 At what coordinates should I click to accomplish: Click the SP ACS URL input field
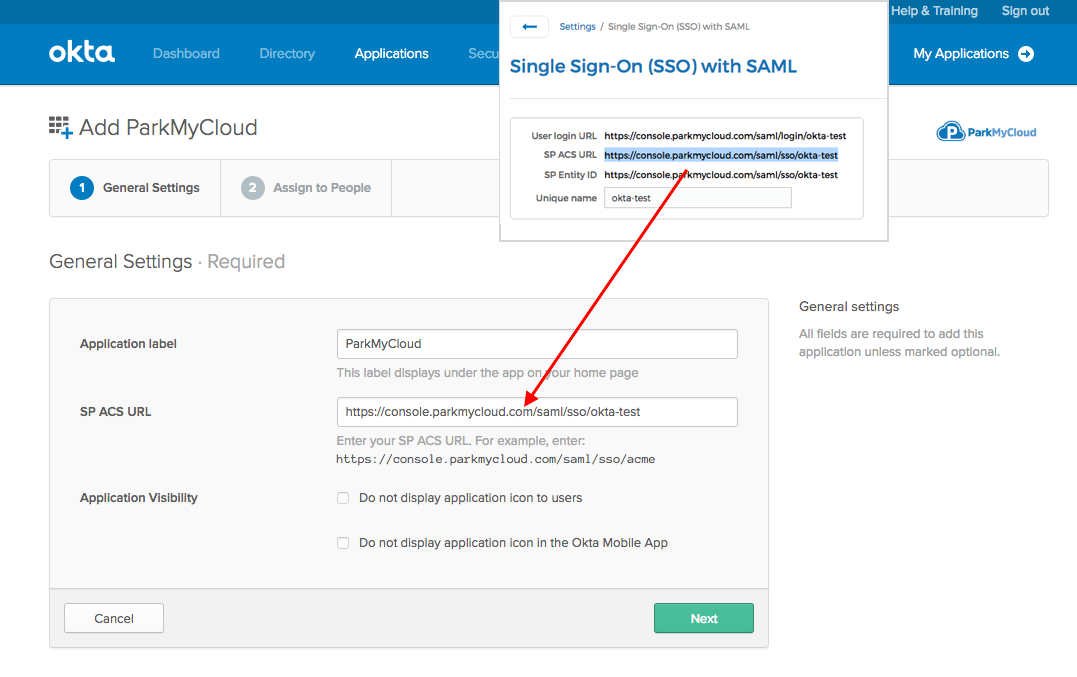[537, 412]
